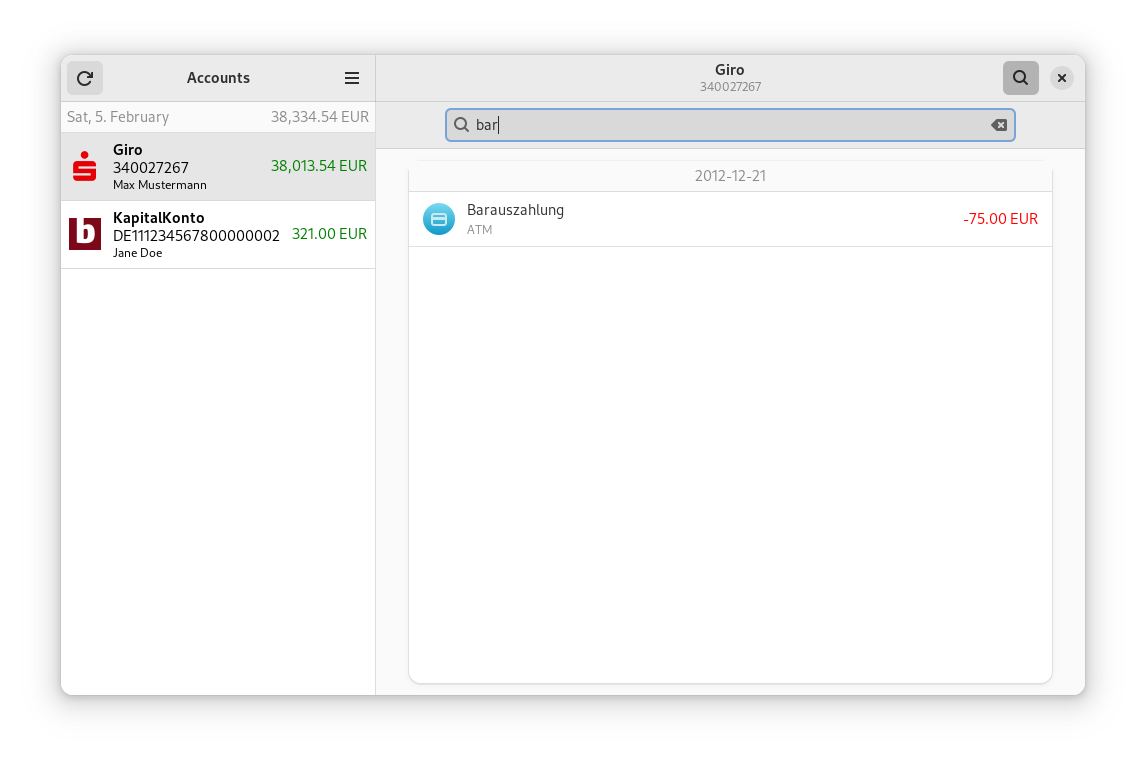The width and height of the screenshot is (1146, 762).
Task: Click the red Sparkasse bank logo
Action: [85, 166]
